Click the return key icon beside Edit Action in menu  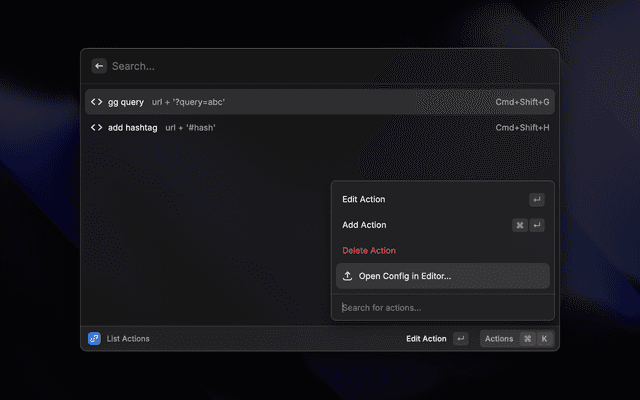coord(537,200)
